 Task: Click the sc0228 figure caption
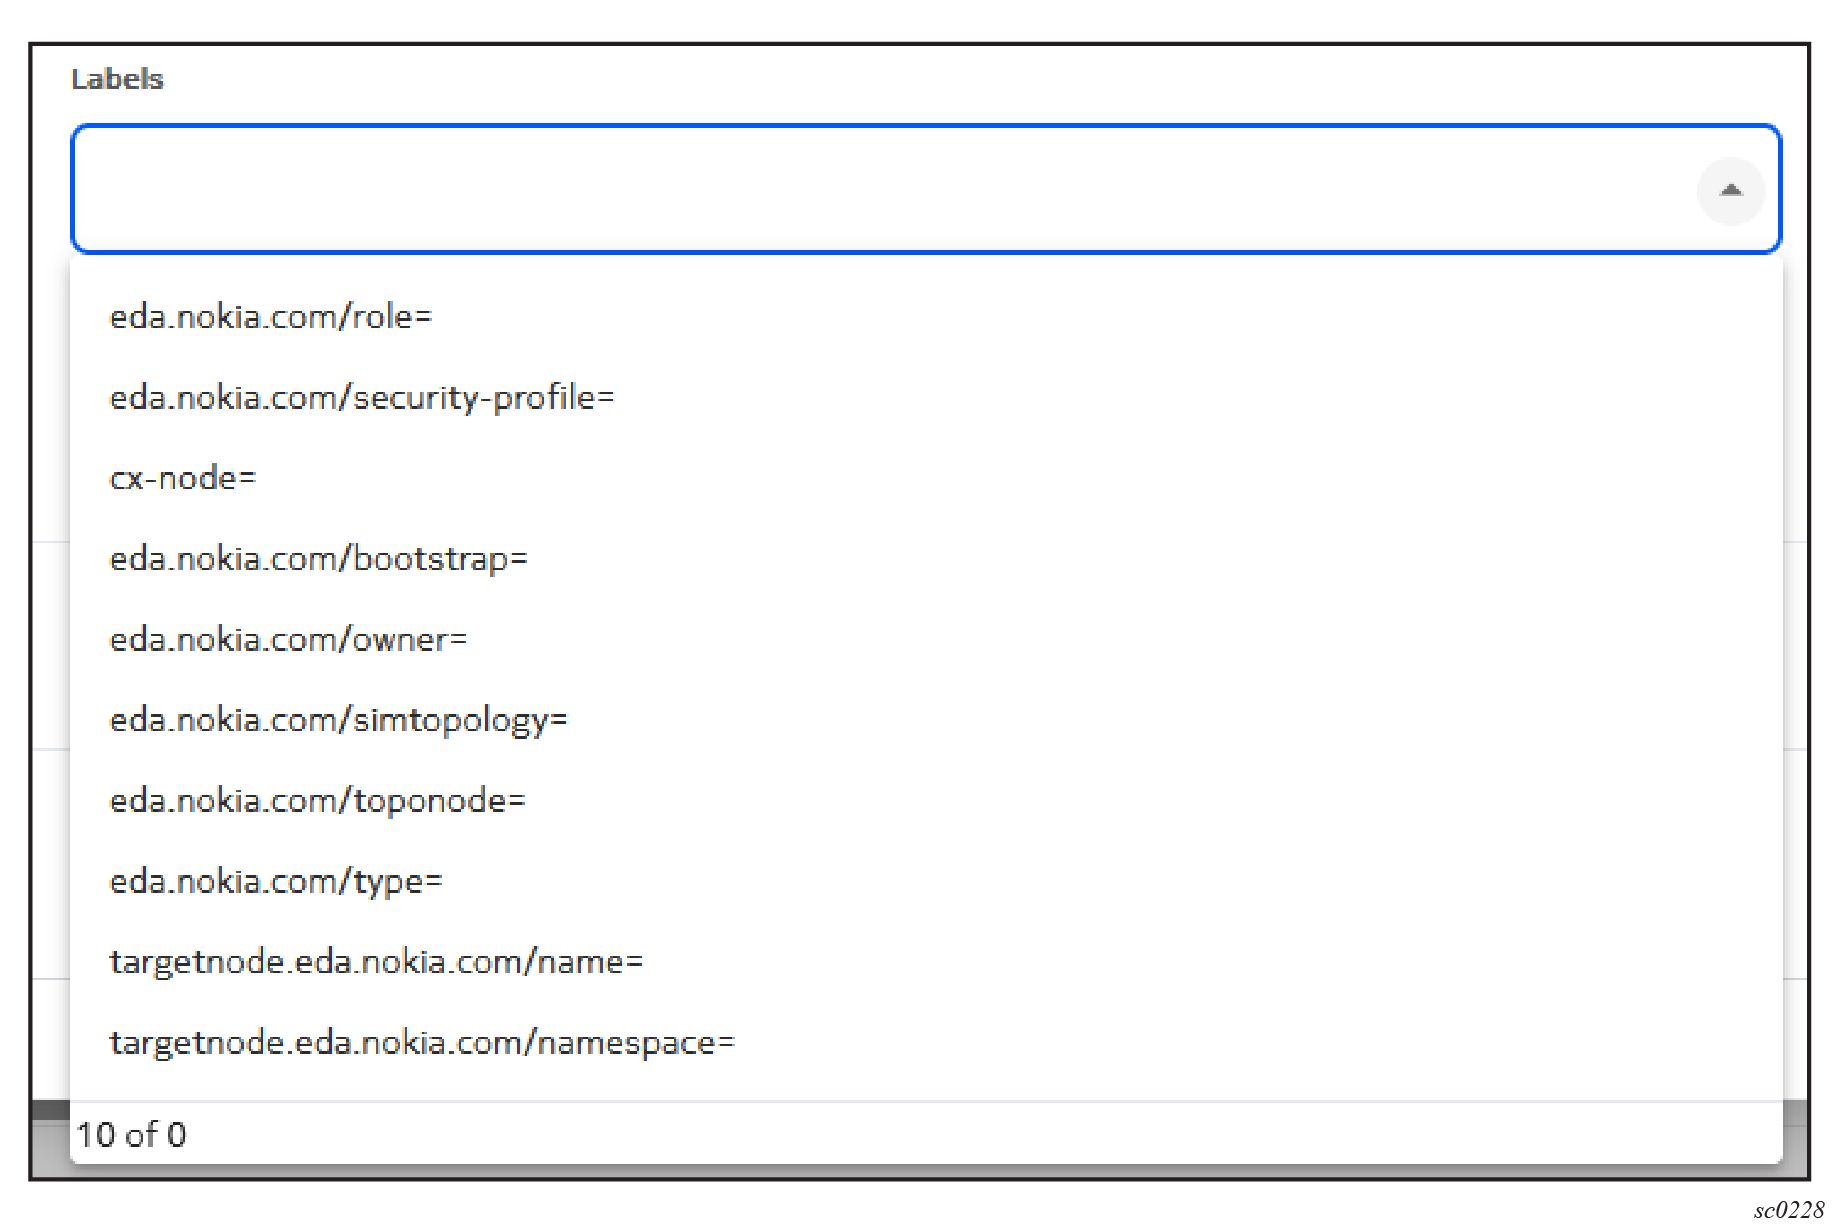[x=1788, y=1210]
